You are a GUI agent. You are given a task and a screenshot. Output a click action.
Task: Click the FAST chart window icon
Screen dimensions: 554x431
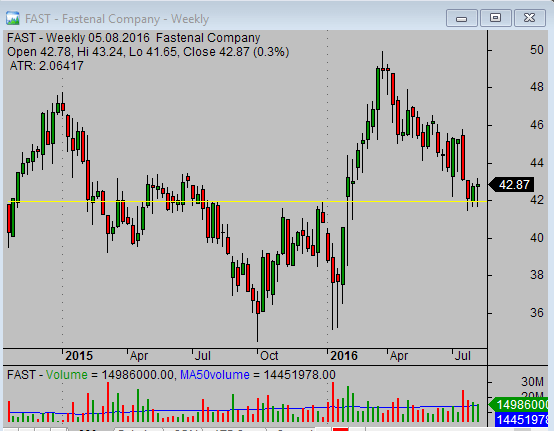click(13, 18)
